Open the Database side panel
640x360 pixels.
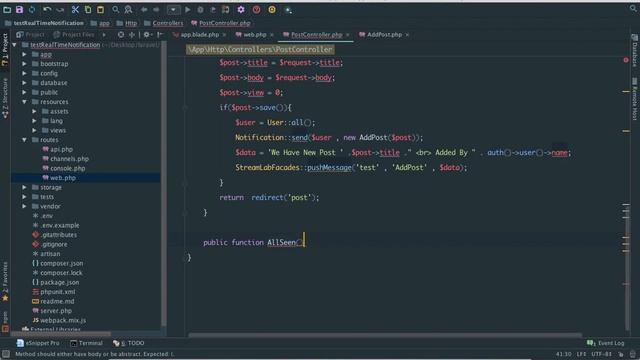click(635, 51)
